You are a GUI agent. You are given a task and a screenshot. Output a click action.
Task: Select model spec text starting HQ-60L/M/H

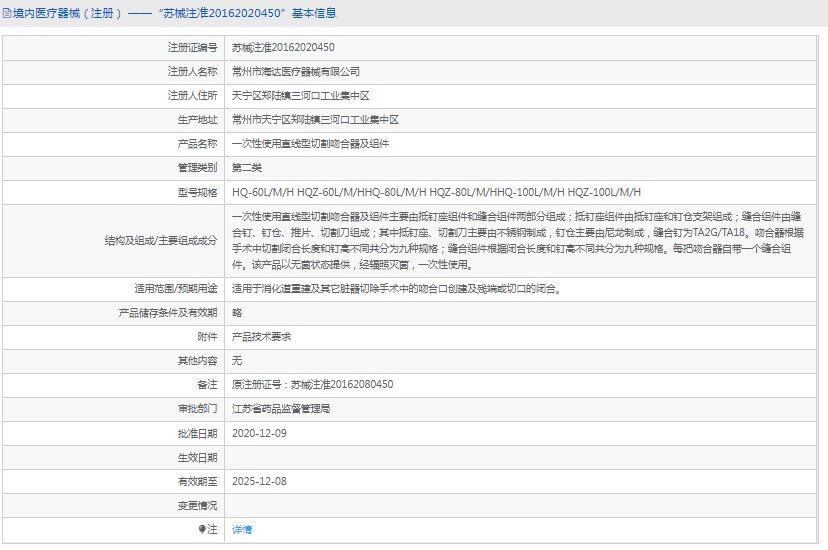pos(436,192)
